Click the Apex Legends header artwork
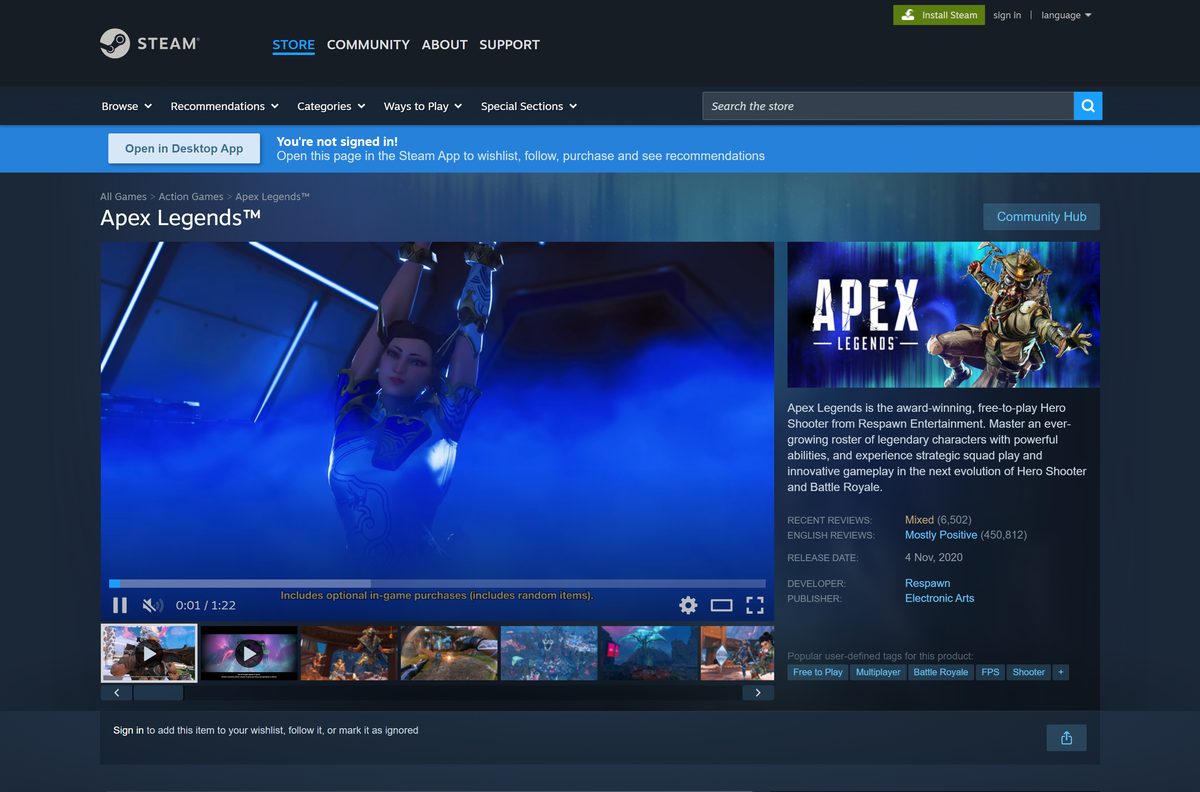Image resolution: width=1200 pixels, height=792 pixels. click(943, 314)
